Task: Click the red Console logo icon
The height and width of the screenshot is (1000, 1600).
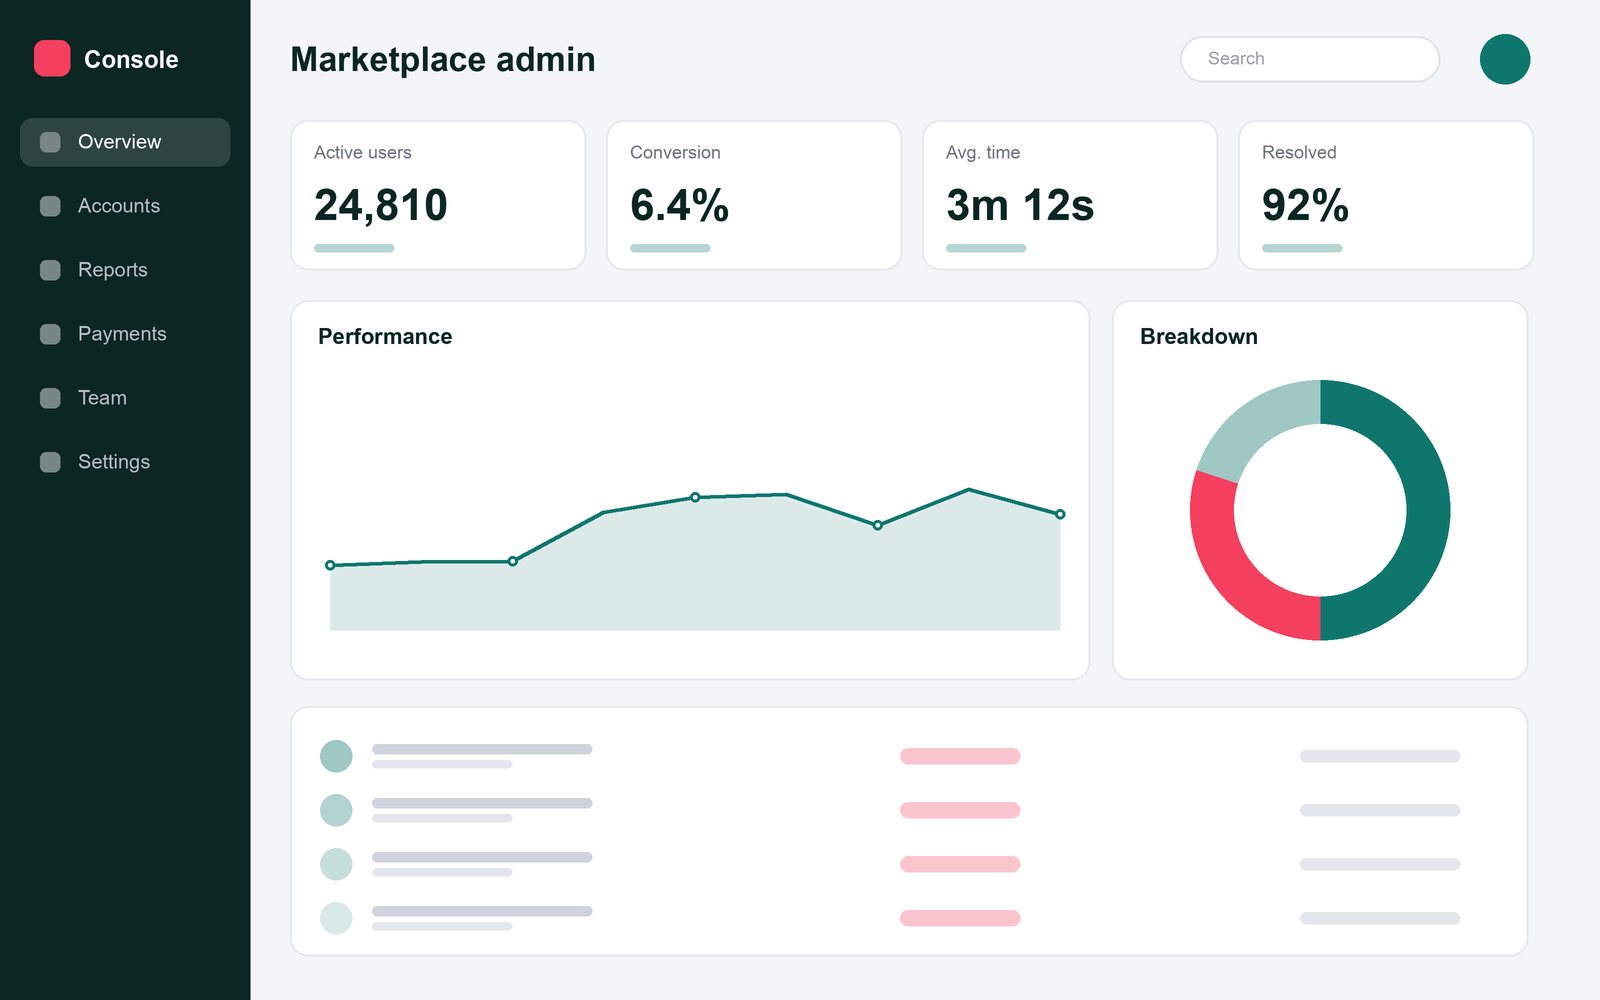Action: [x=52, y=59]
